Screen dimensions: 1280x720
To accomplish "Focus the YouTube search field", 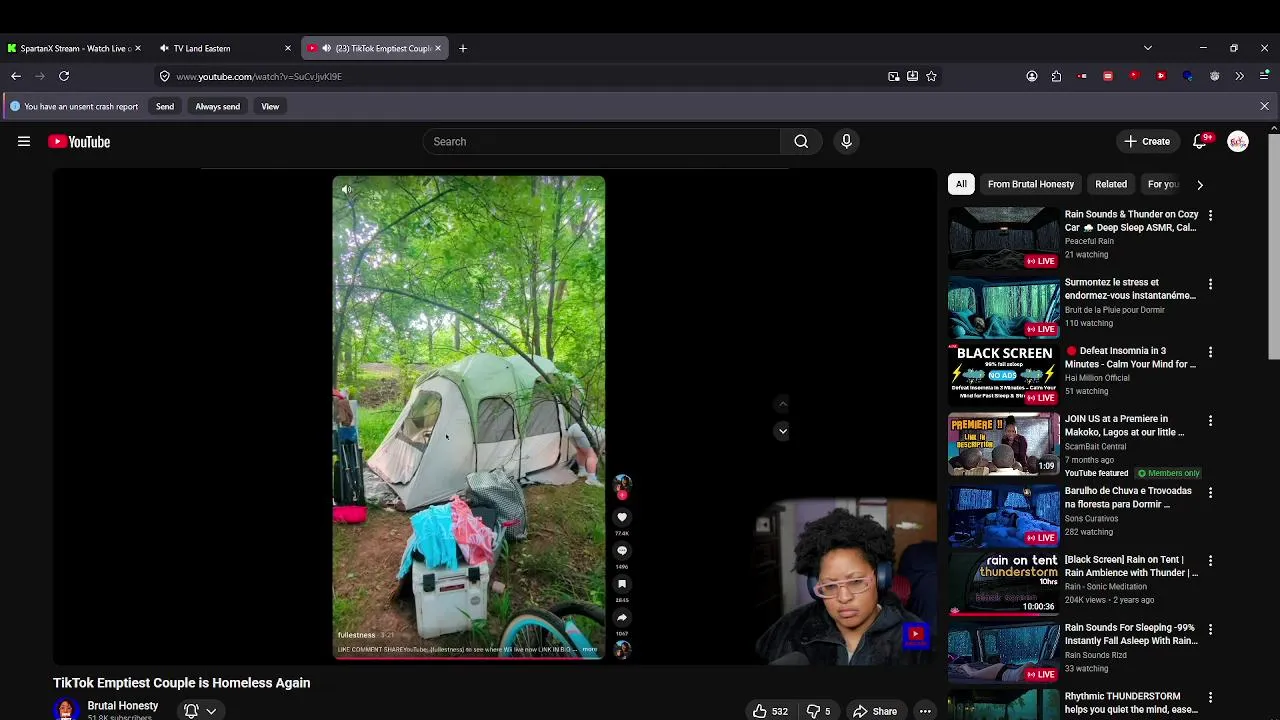I will coord(601,142).
